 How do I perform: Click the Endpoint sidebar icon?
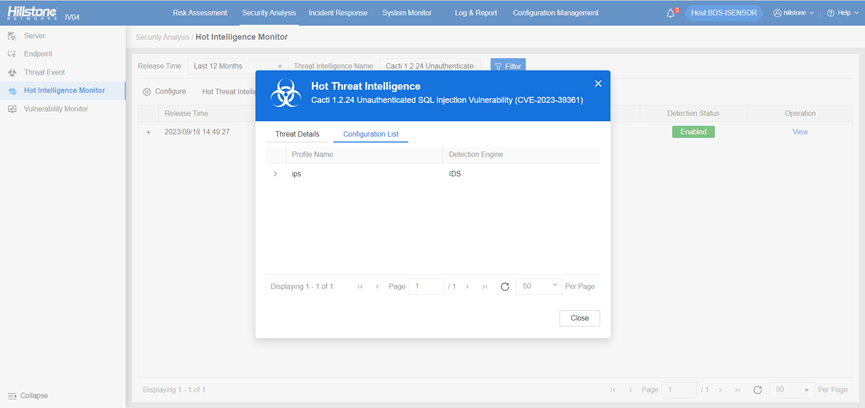(12, 54)
